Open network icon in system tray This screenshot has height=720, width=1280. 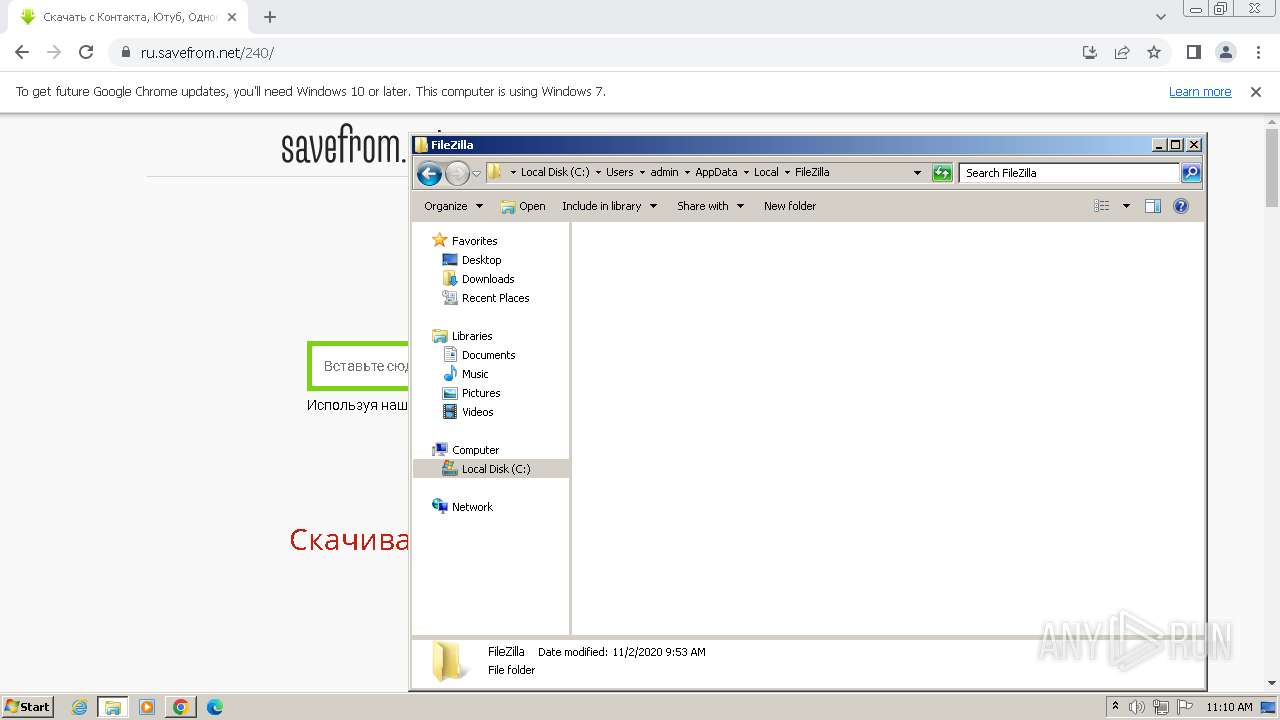coord(1161,707)
